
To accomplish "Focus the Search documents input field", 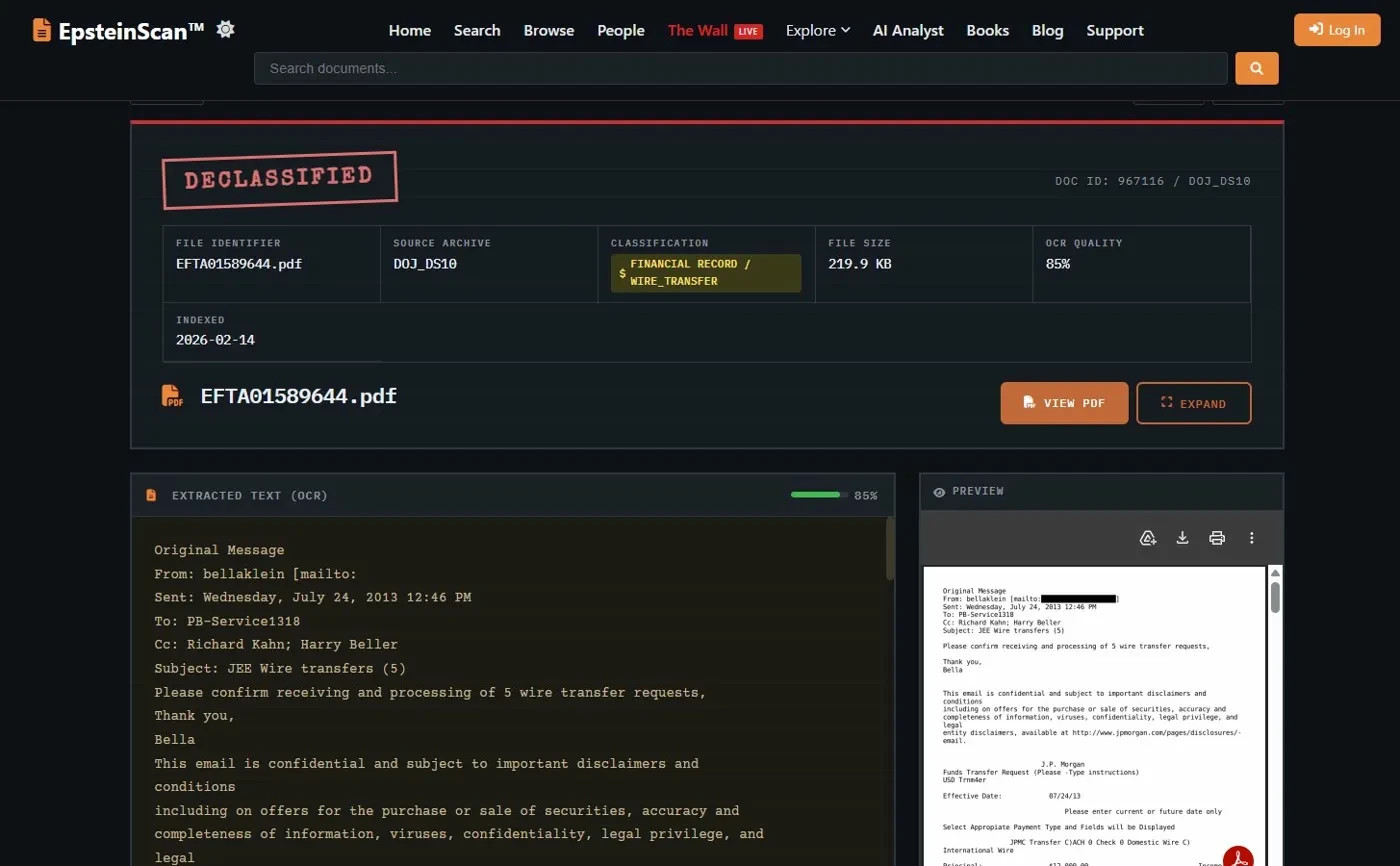I will coord(741,68).
